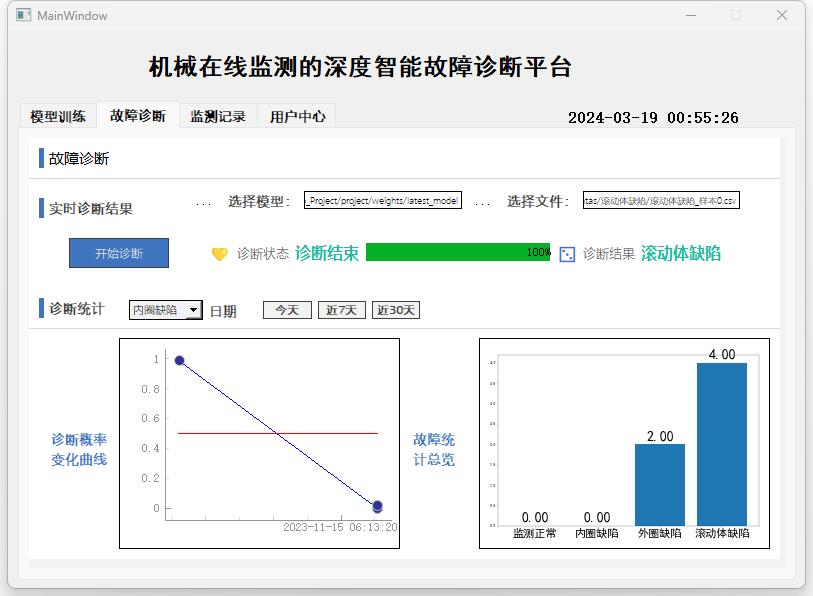The width and height of the screenshot is (813, 596).
Task: Click the yellow heart diagnosis status icon
Action: point(220,254)
